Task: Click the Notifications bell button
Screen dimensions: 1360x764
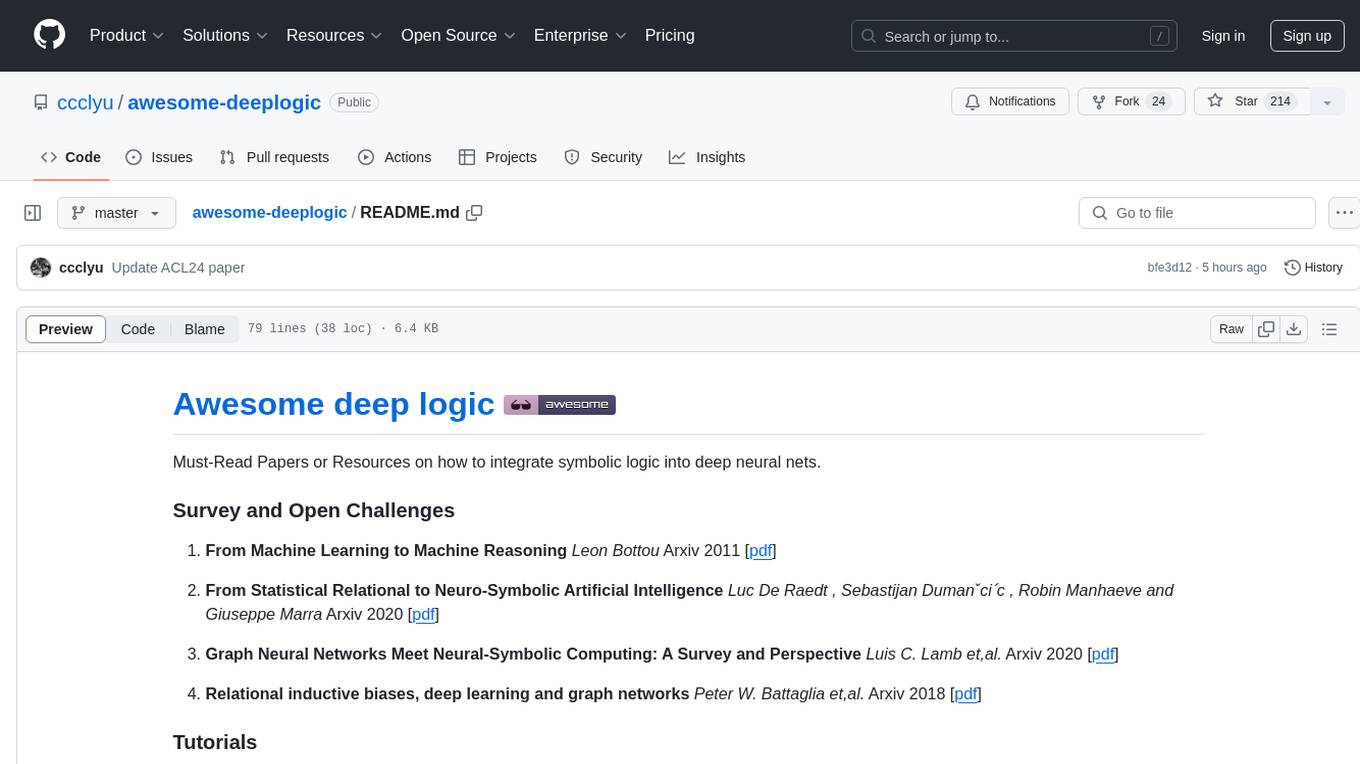Action: pyautogui.click(x=1010, y=102)
